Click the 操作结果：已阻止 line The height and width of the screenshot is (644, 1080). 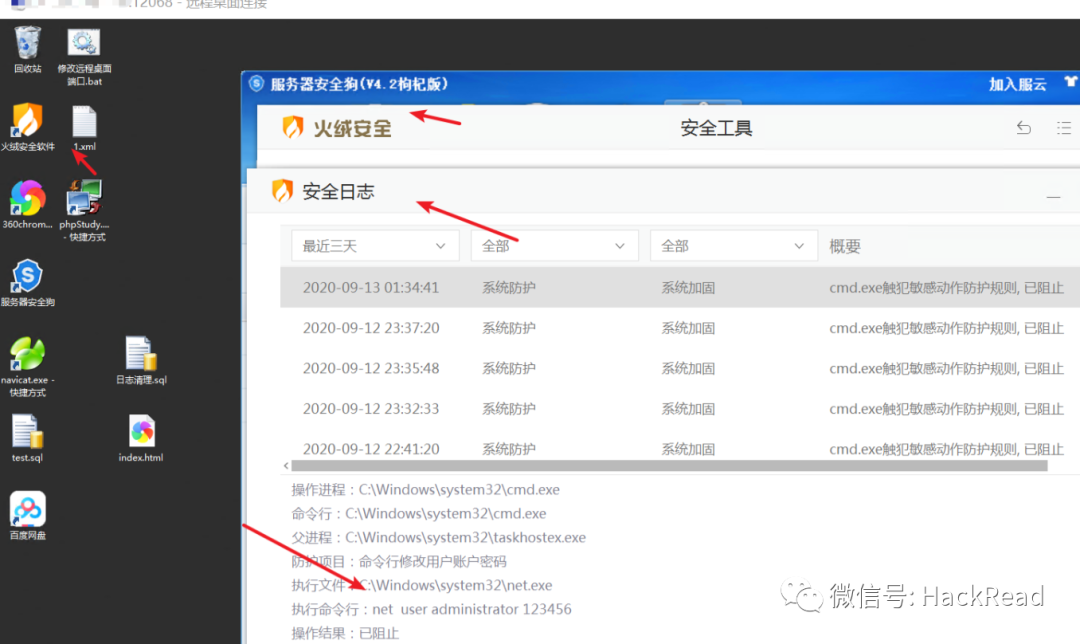point(345,633)
